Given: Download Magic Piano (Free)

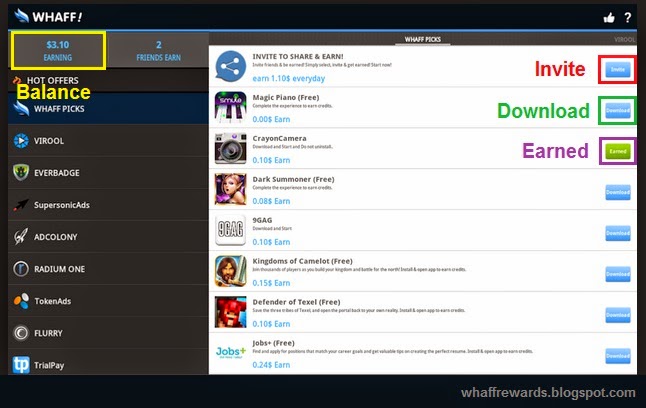Looking at the screenshot, I should tap(618, 110).
